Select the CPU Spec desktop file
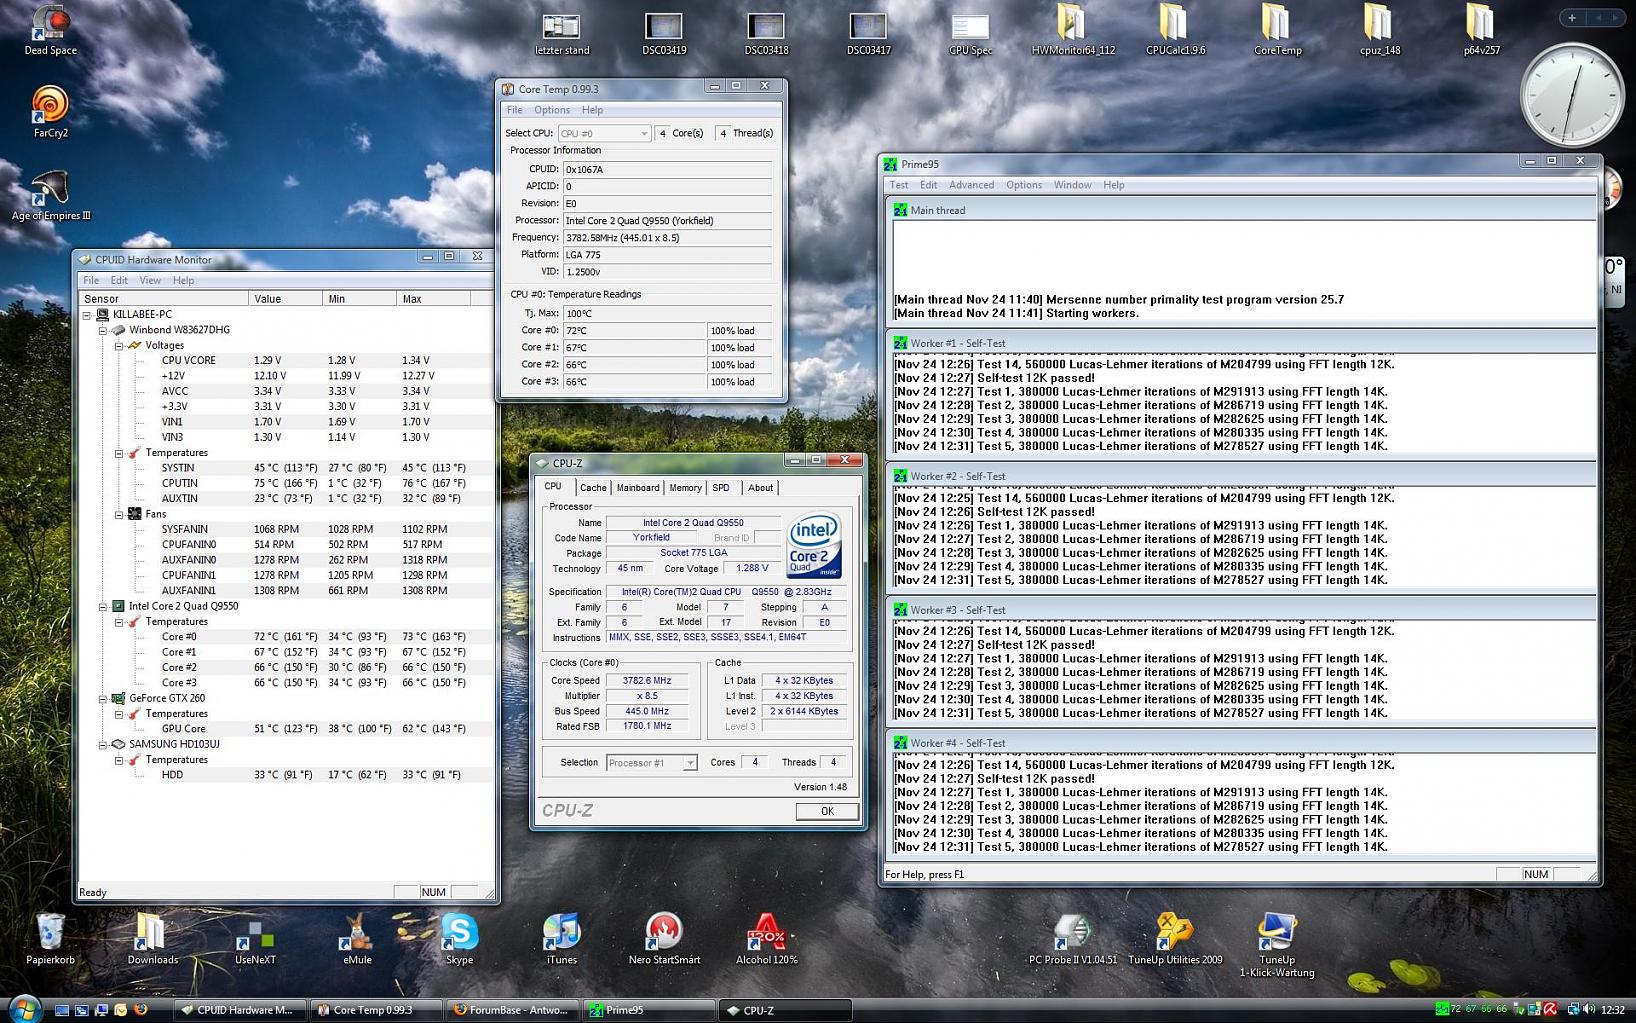Screen dimensions: 1636x1023 coord(970,33)
